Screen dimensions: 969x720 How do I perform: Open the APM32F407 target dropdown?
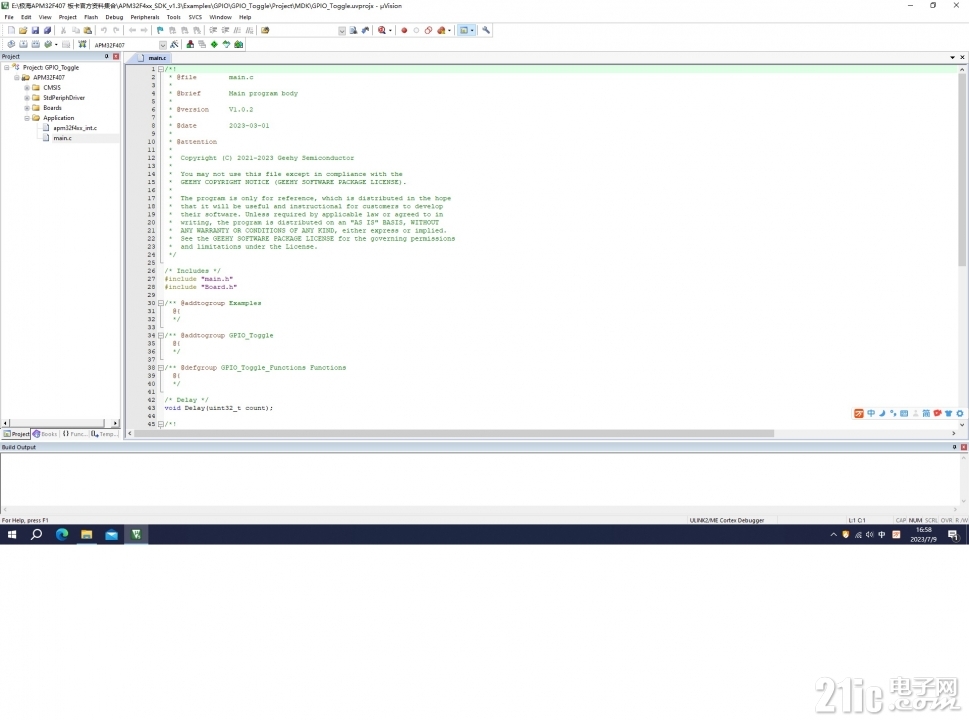[163, 45]
